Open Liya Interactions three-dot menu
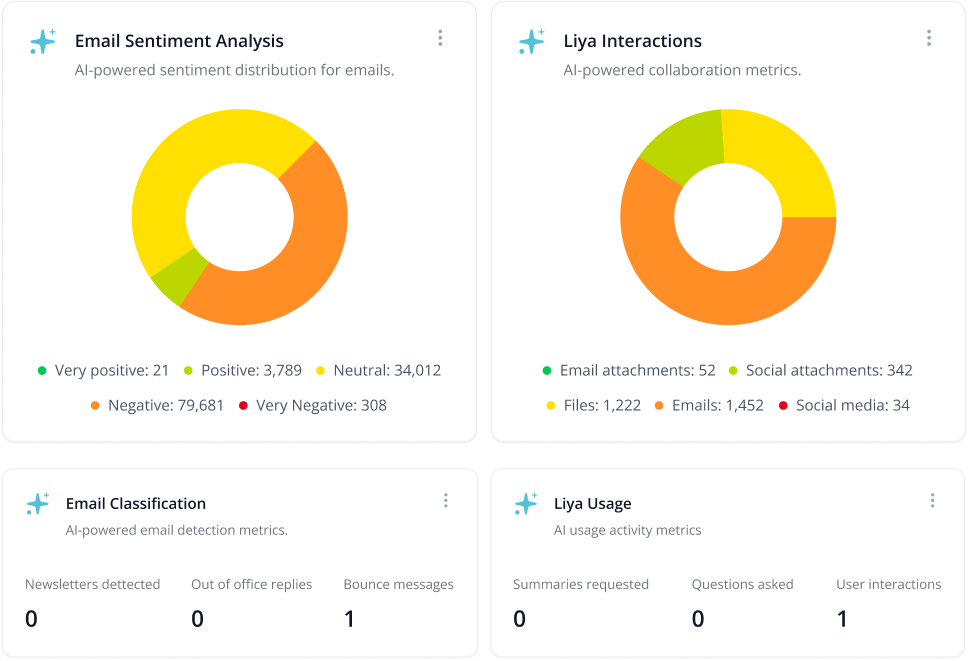The image size is (968, 661). 928,38
